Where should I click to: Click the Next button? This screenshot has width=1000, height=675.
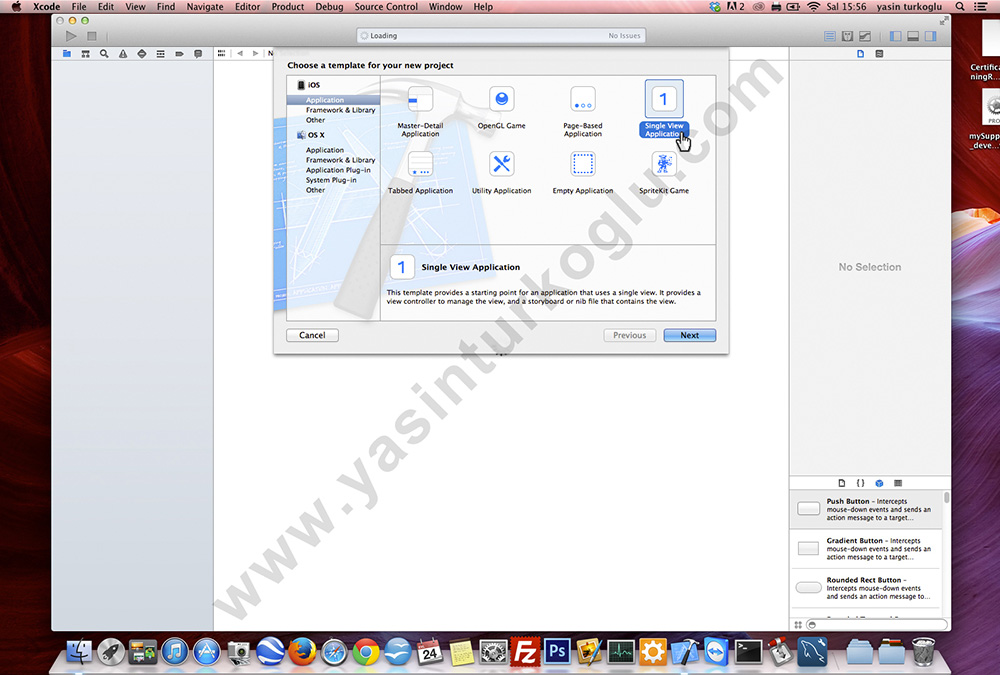689,335
